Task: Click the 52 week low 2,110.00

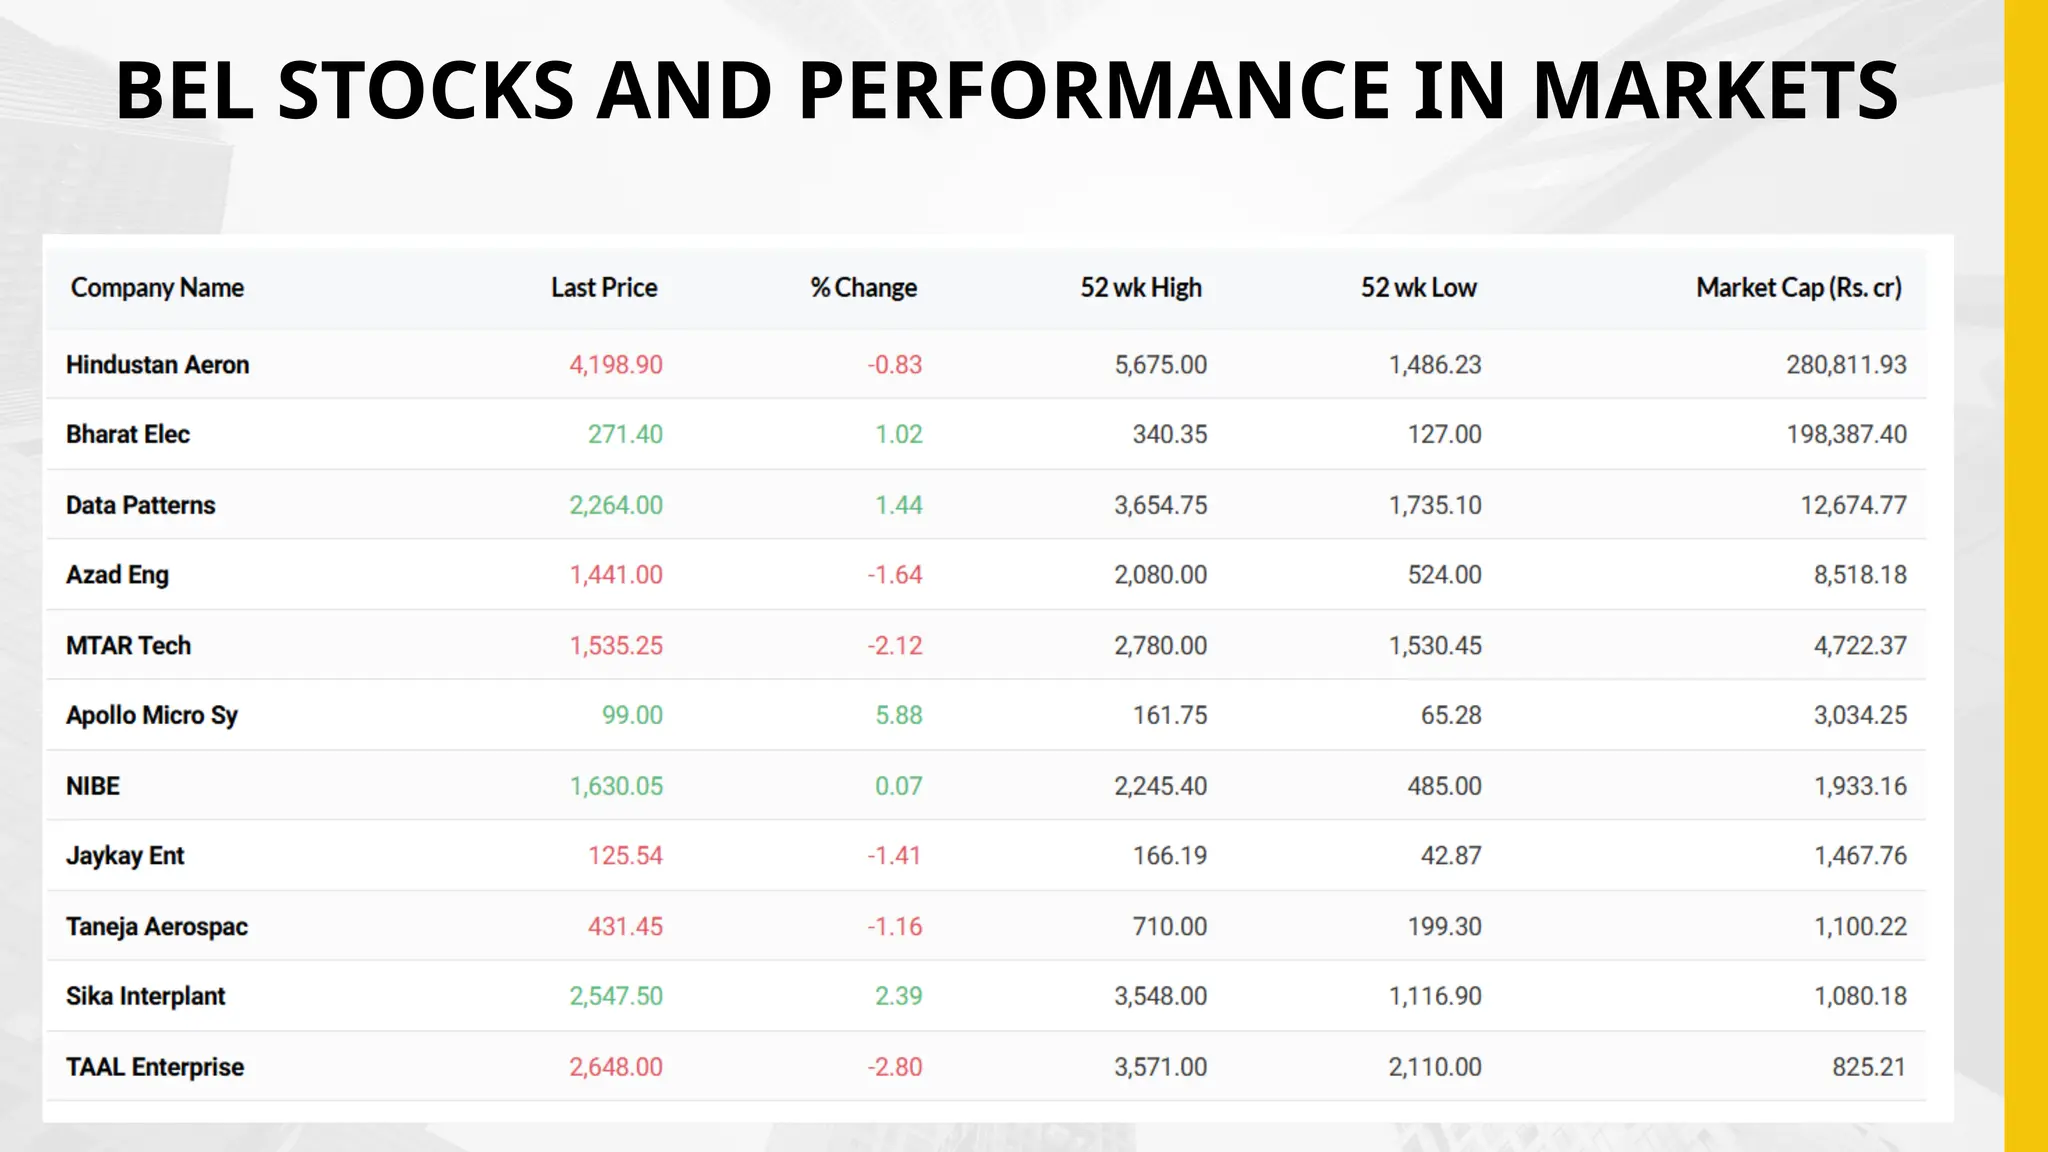Action: [1435, 1067]
